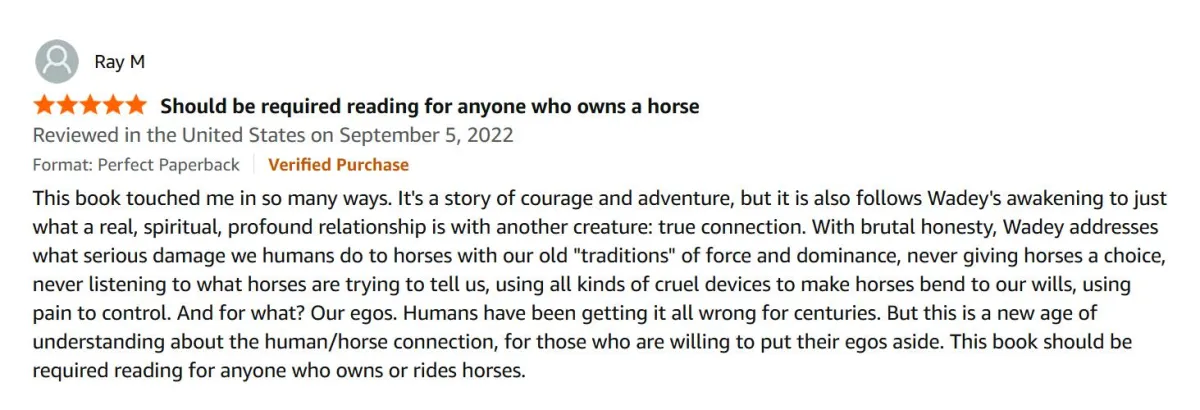Click the second orange rating star

click(68, 106)
